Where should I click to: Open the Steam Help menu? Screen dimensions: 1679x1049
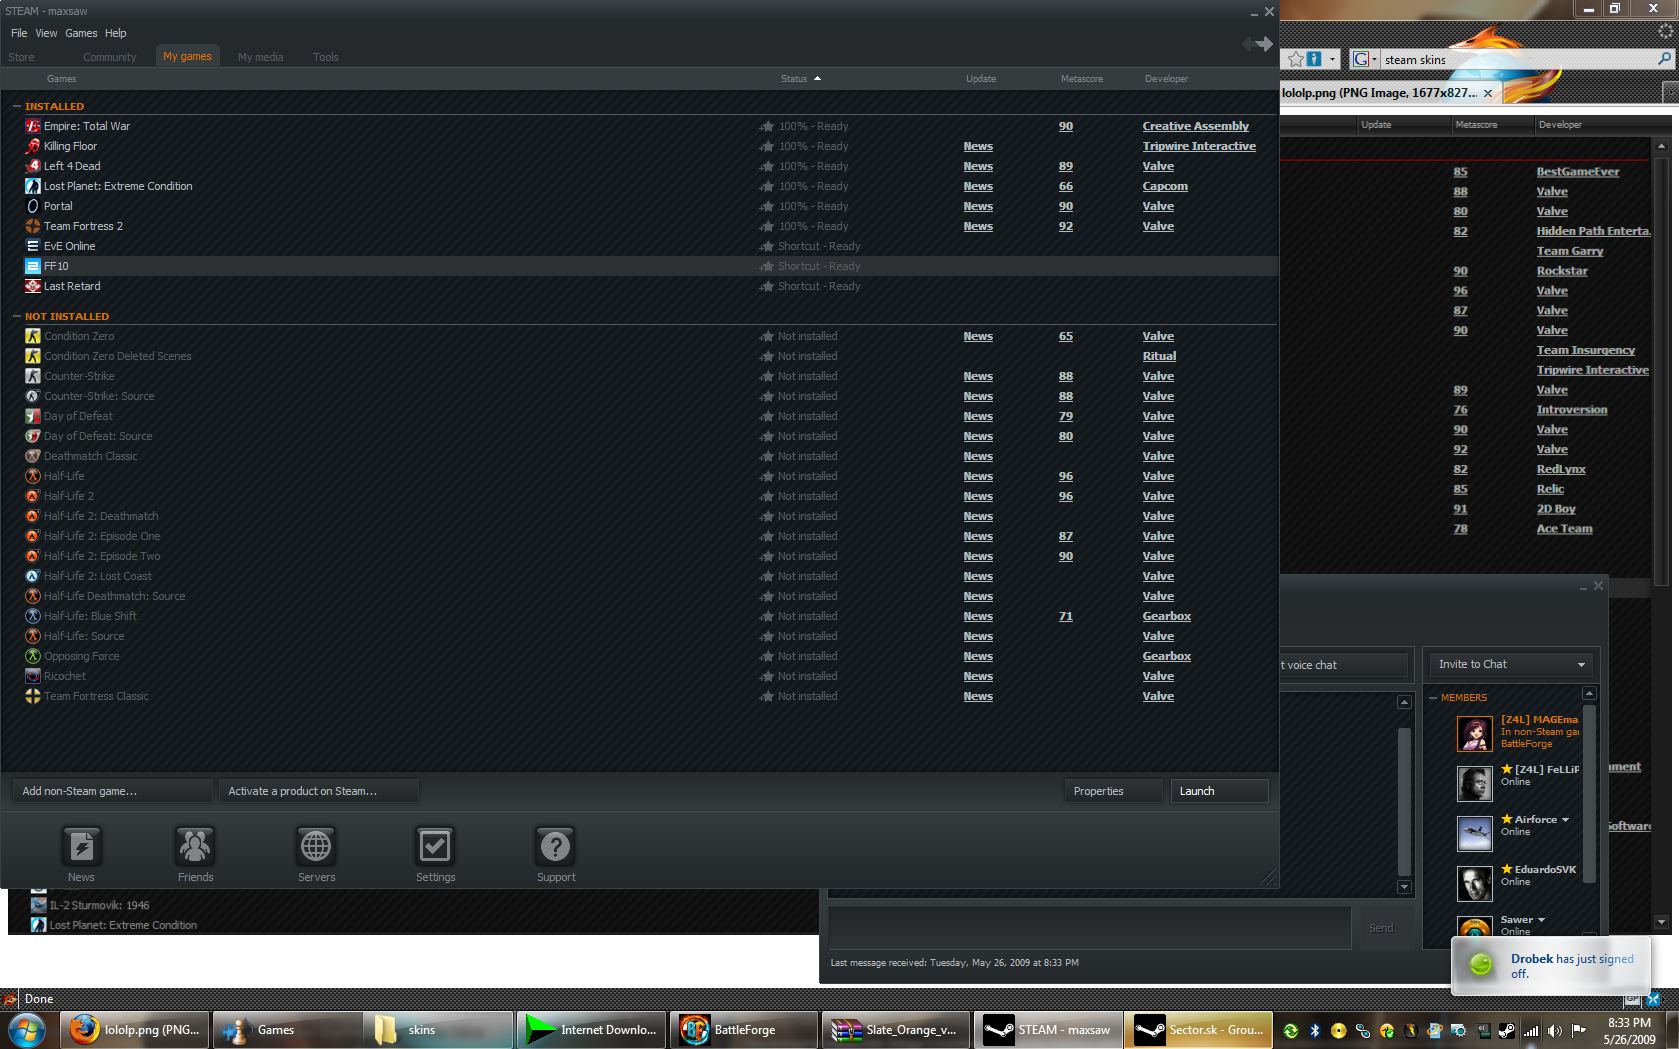[116, 33]
